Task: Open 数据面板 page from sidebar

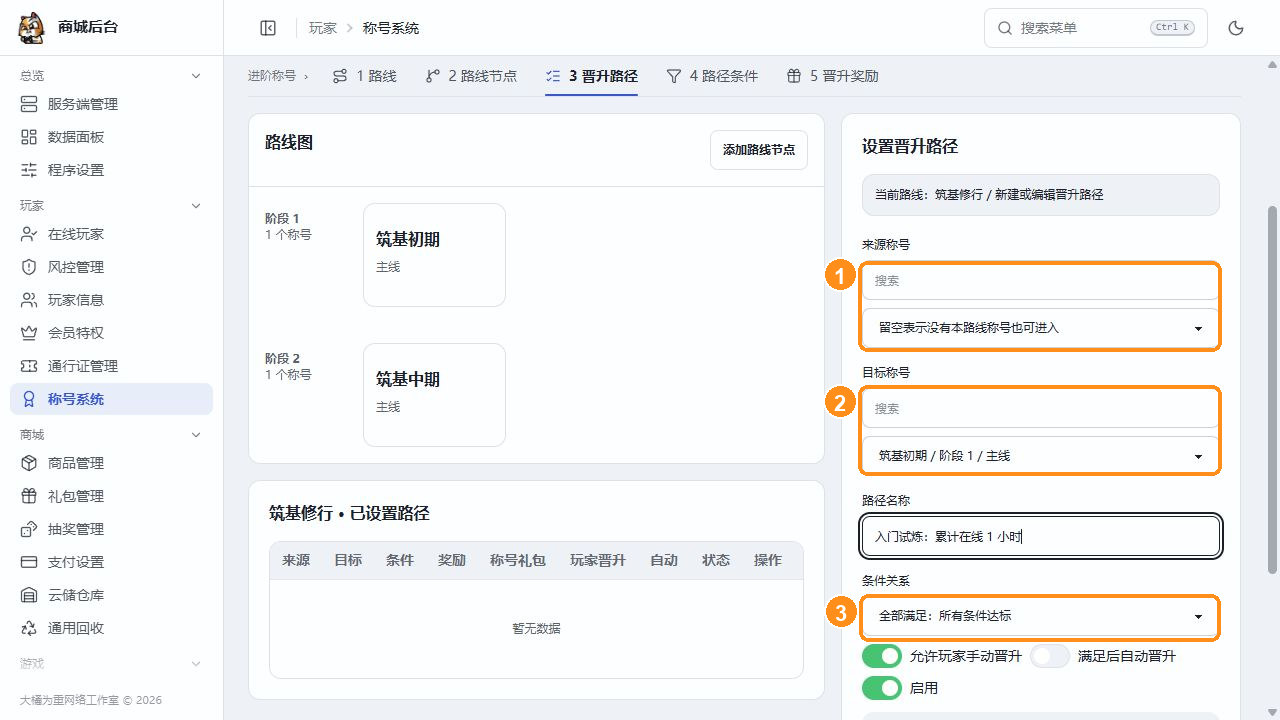Action: [111, 137]
